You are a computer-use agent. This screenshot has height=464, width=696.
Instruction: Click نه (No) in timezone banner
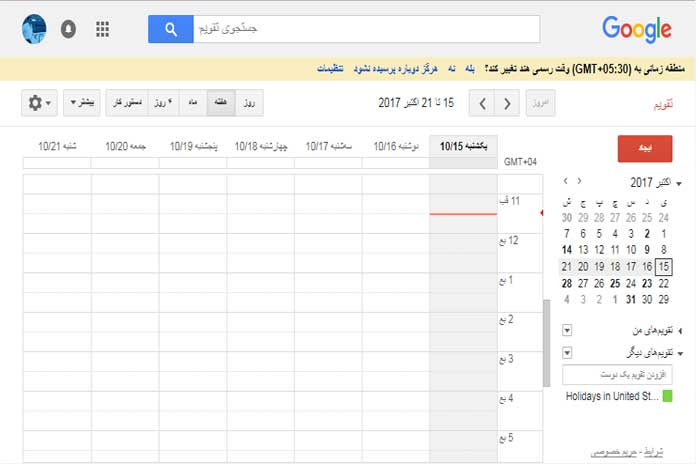[451, 69]
